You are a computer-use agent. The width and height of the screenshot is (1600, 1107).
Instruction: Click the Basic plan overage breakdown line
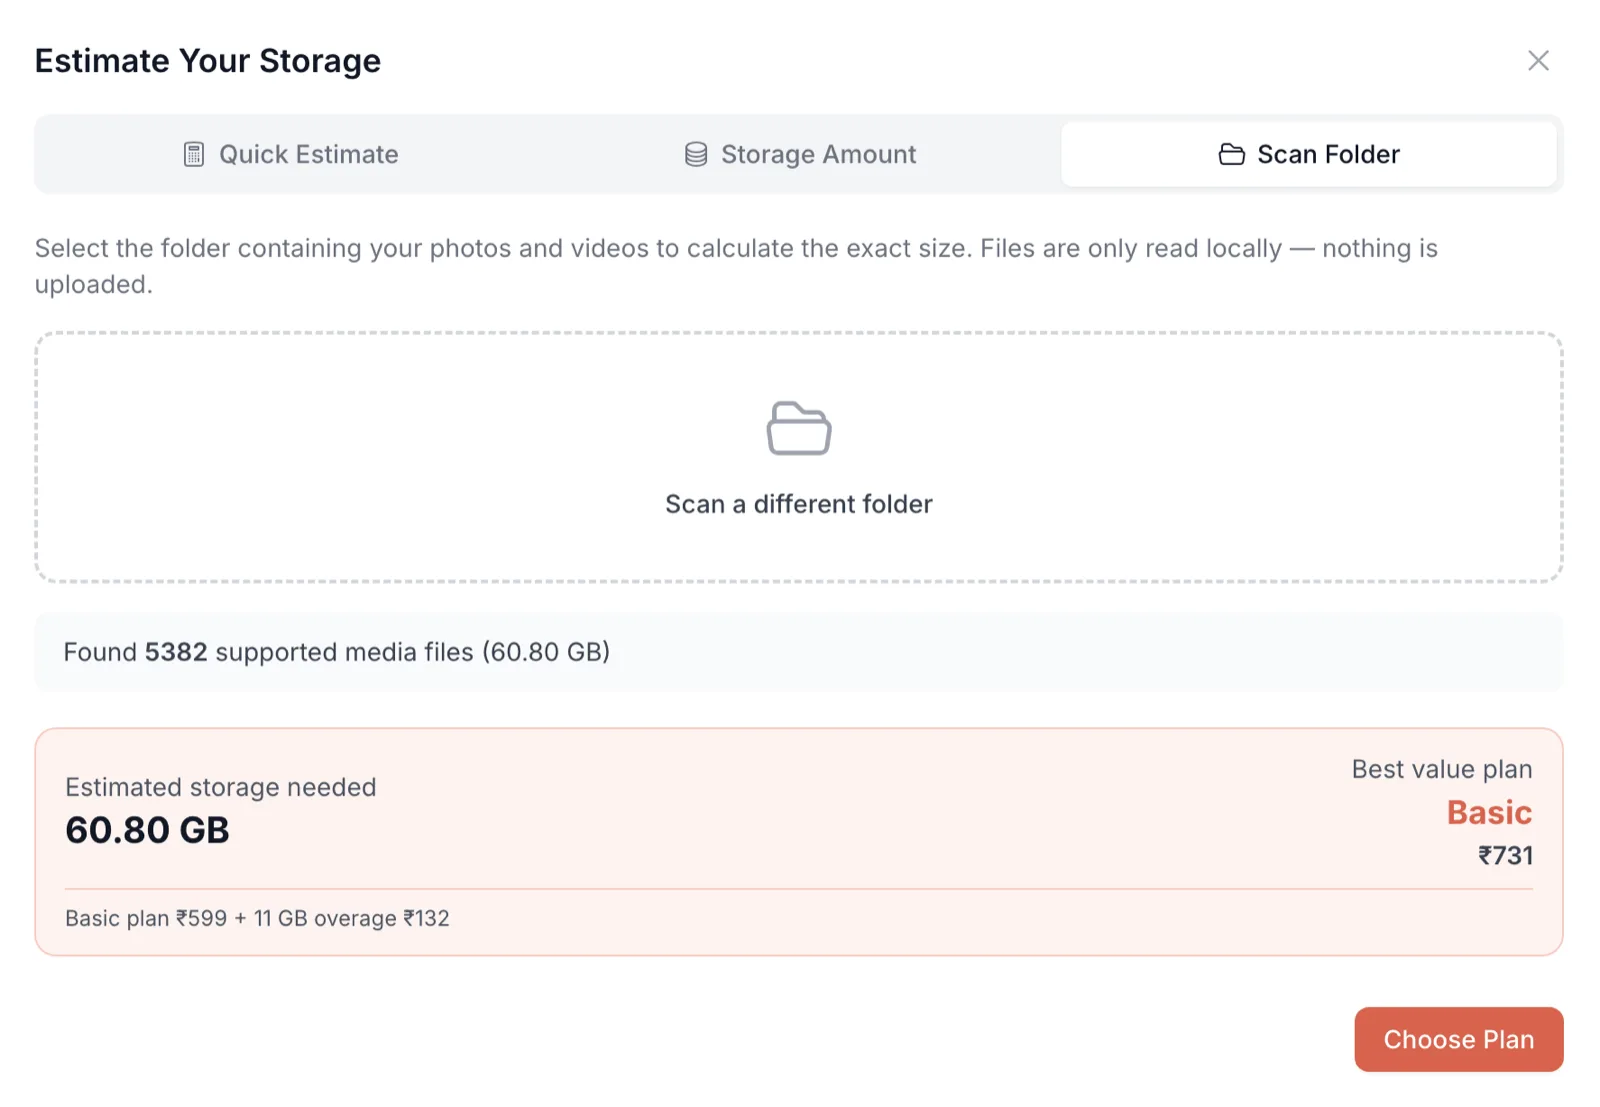257,918
